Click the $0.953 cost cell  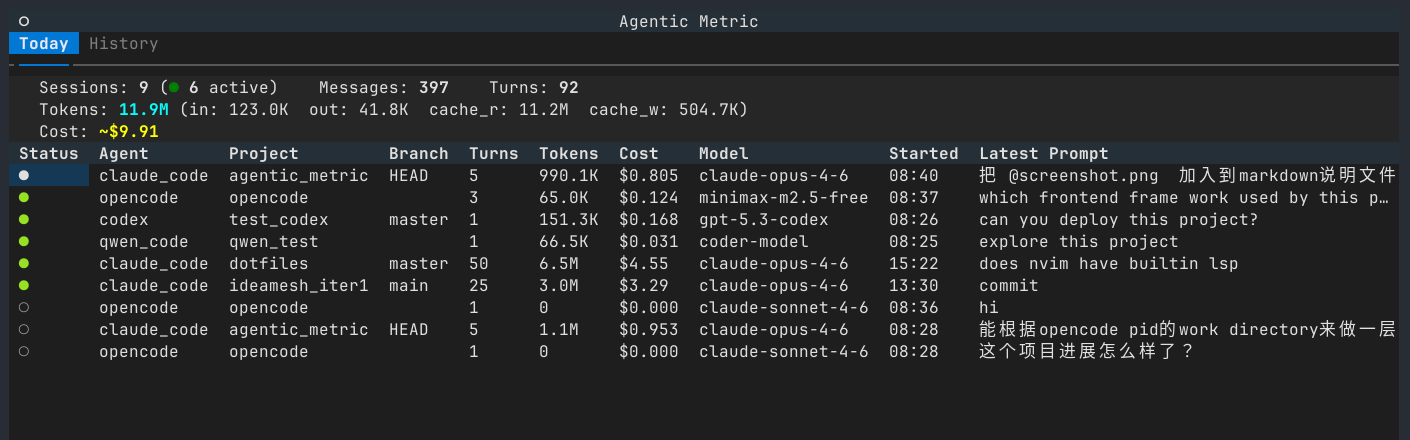649,329
